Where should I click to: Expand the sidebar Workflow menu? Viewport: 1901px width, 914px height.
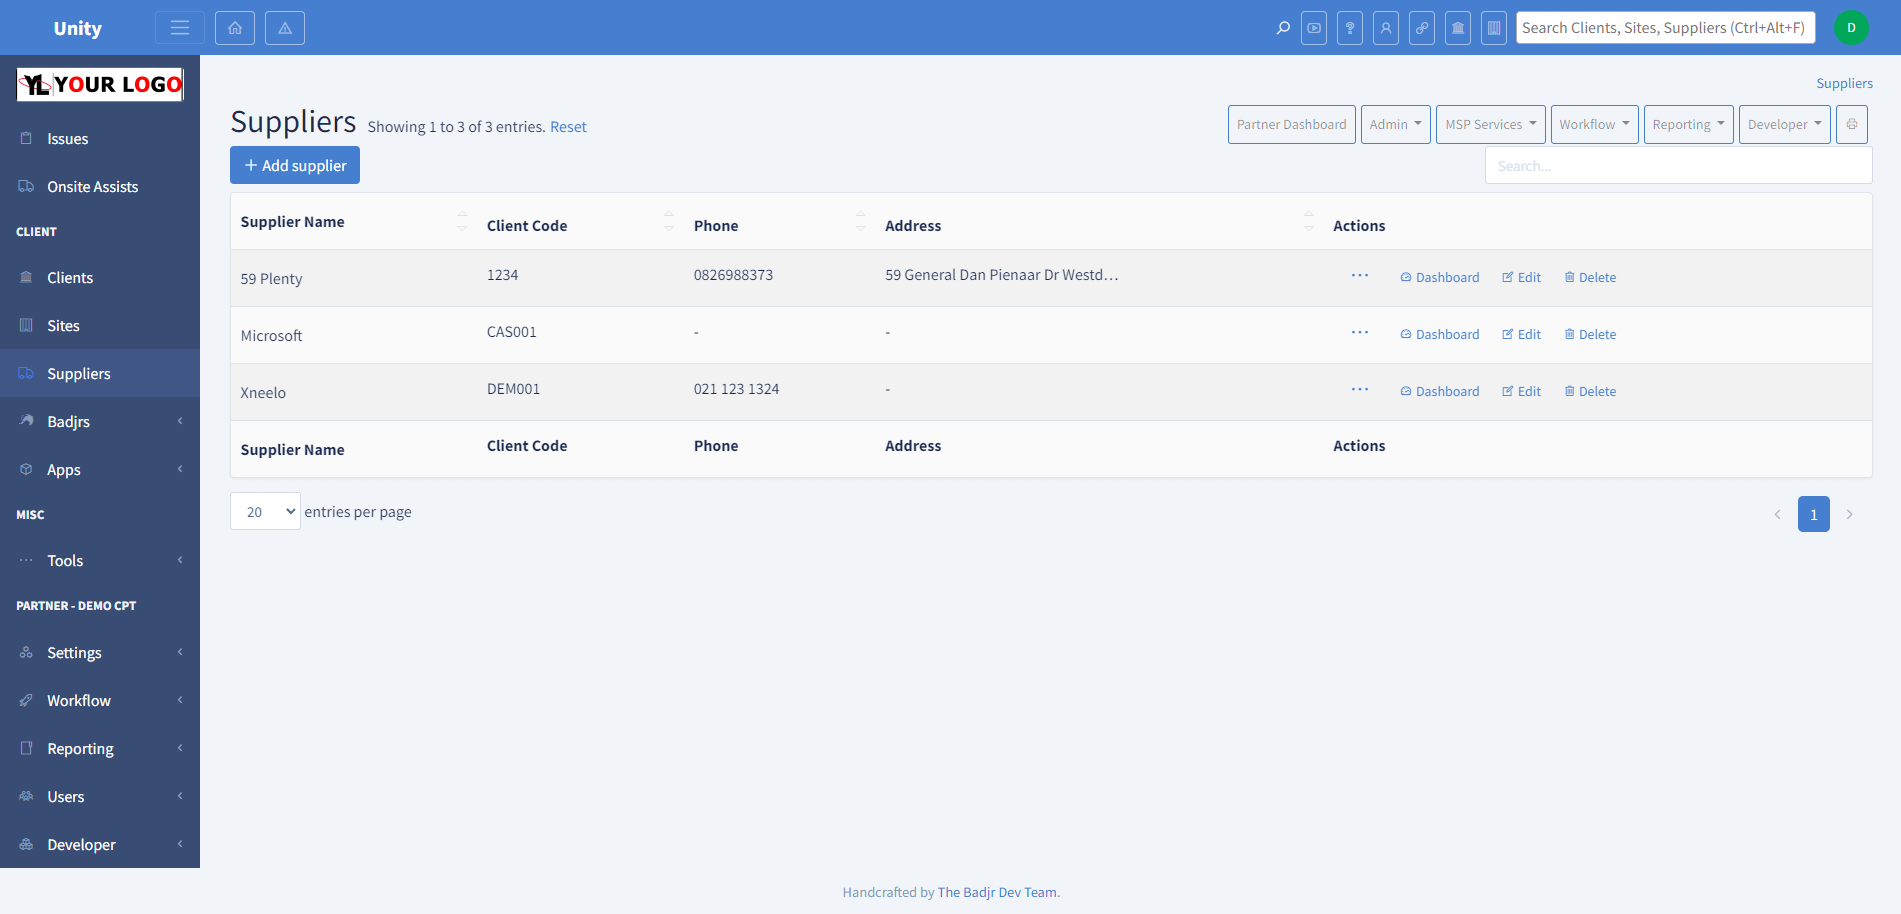click(100, 701)
